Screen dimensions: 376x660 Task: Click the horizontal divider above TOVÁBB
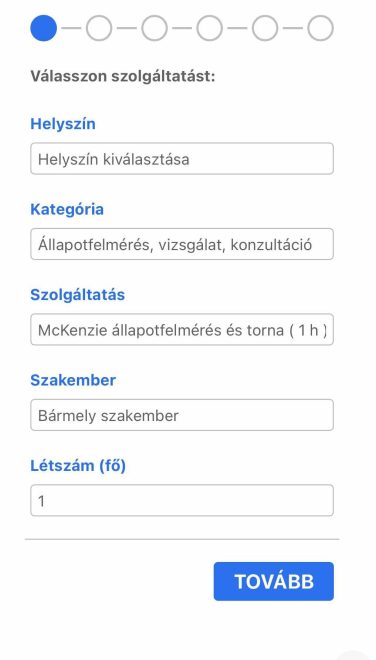coord(182,539)
